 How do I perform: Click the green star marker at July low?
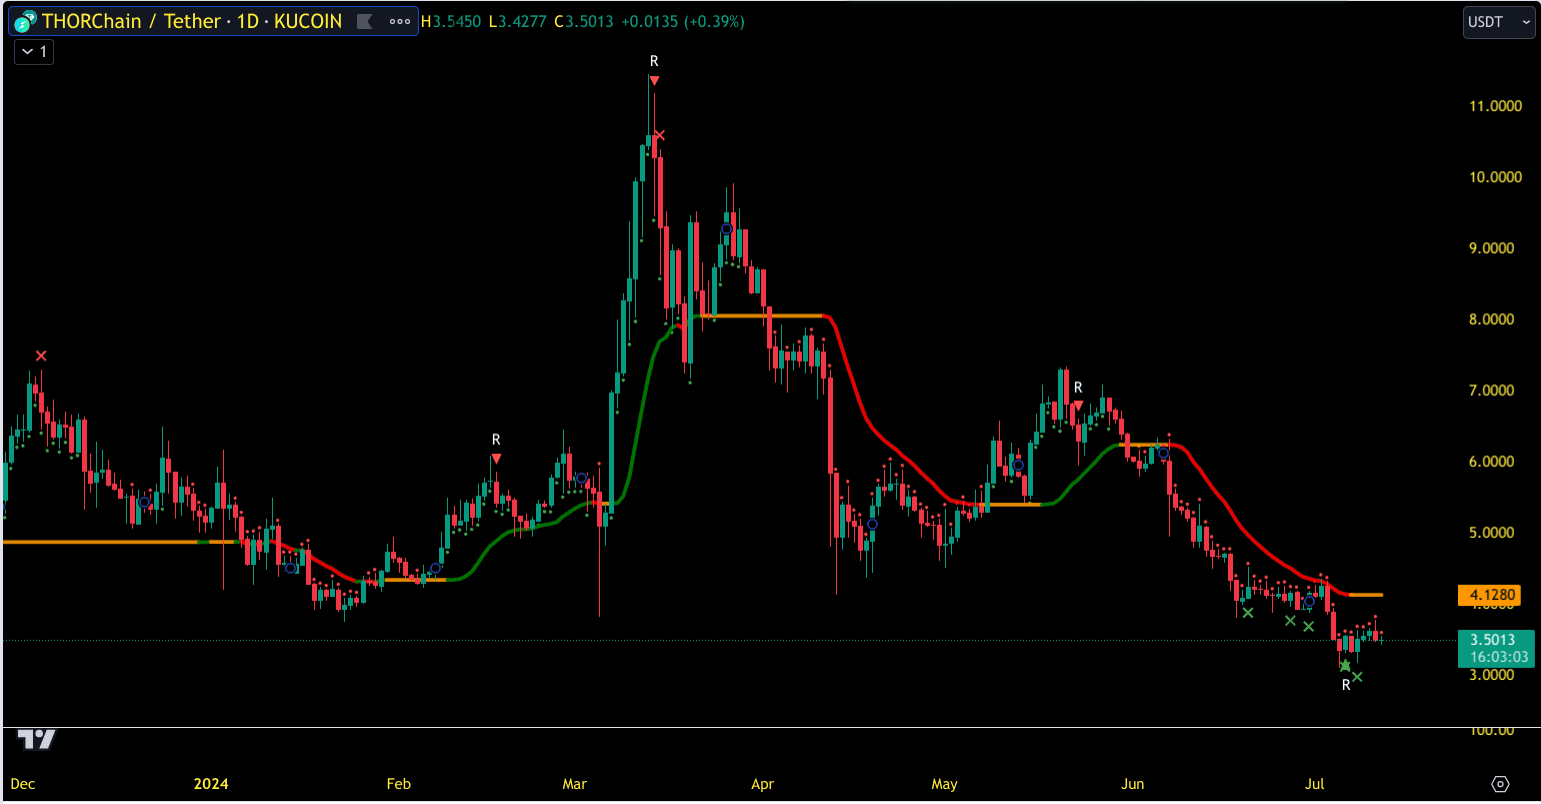1345,666
